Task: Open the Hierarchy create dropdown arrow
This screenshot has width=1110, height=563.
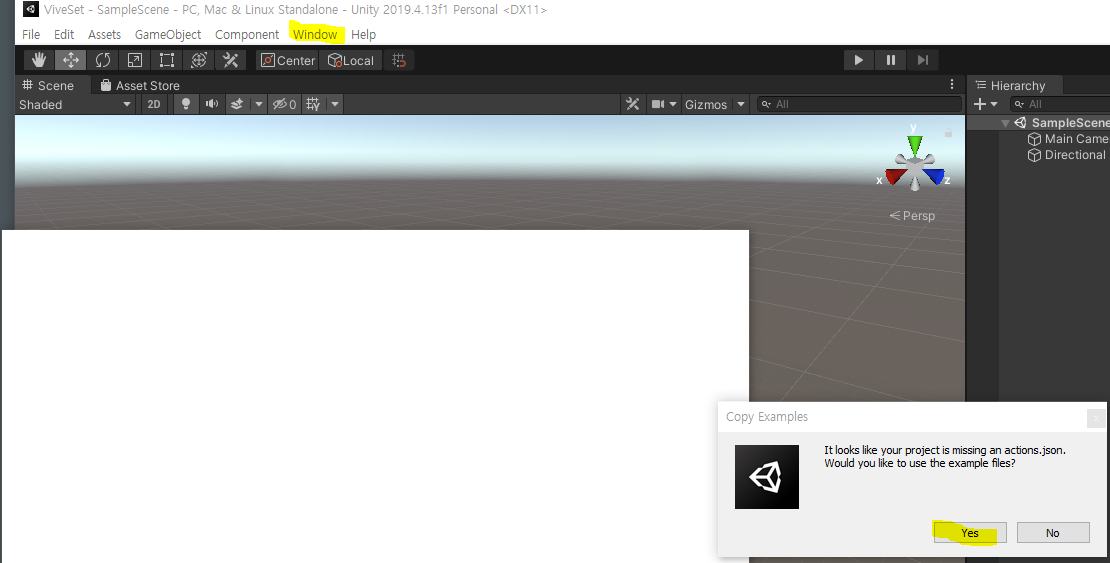Action: tap(994, 104)
